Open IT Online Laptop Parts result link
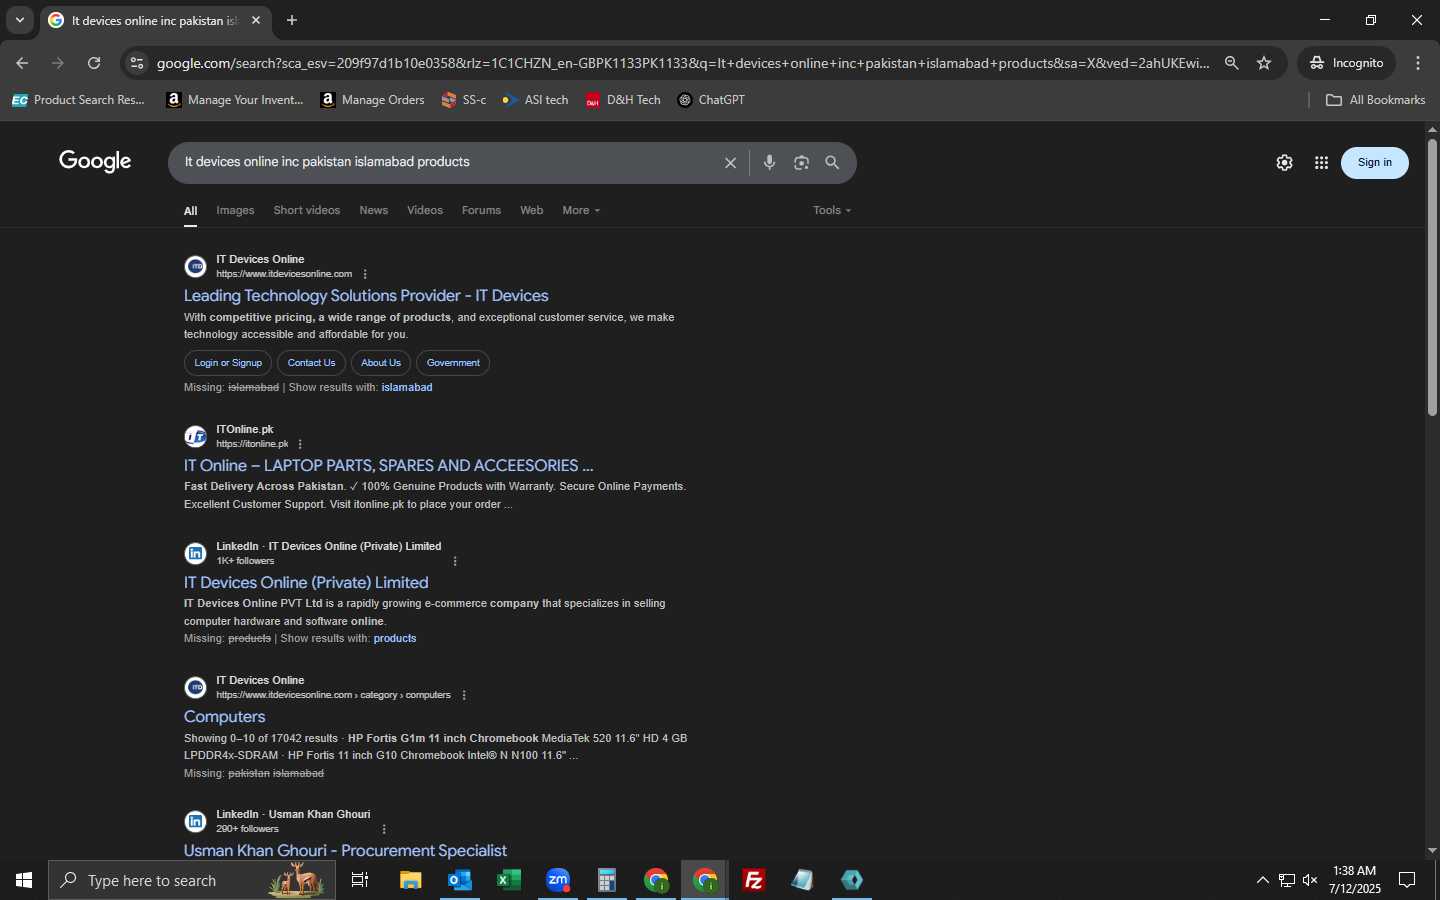 [x=389, y=466]
